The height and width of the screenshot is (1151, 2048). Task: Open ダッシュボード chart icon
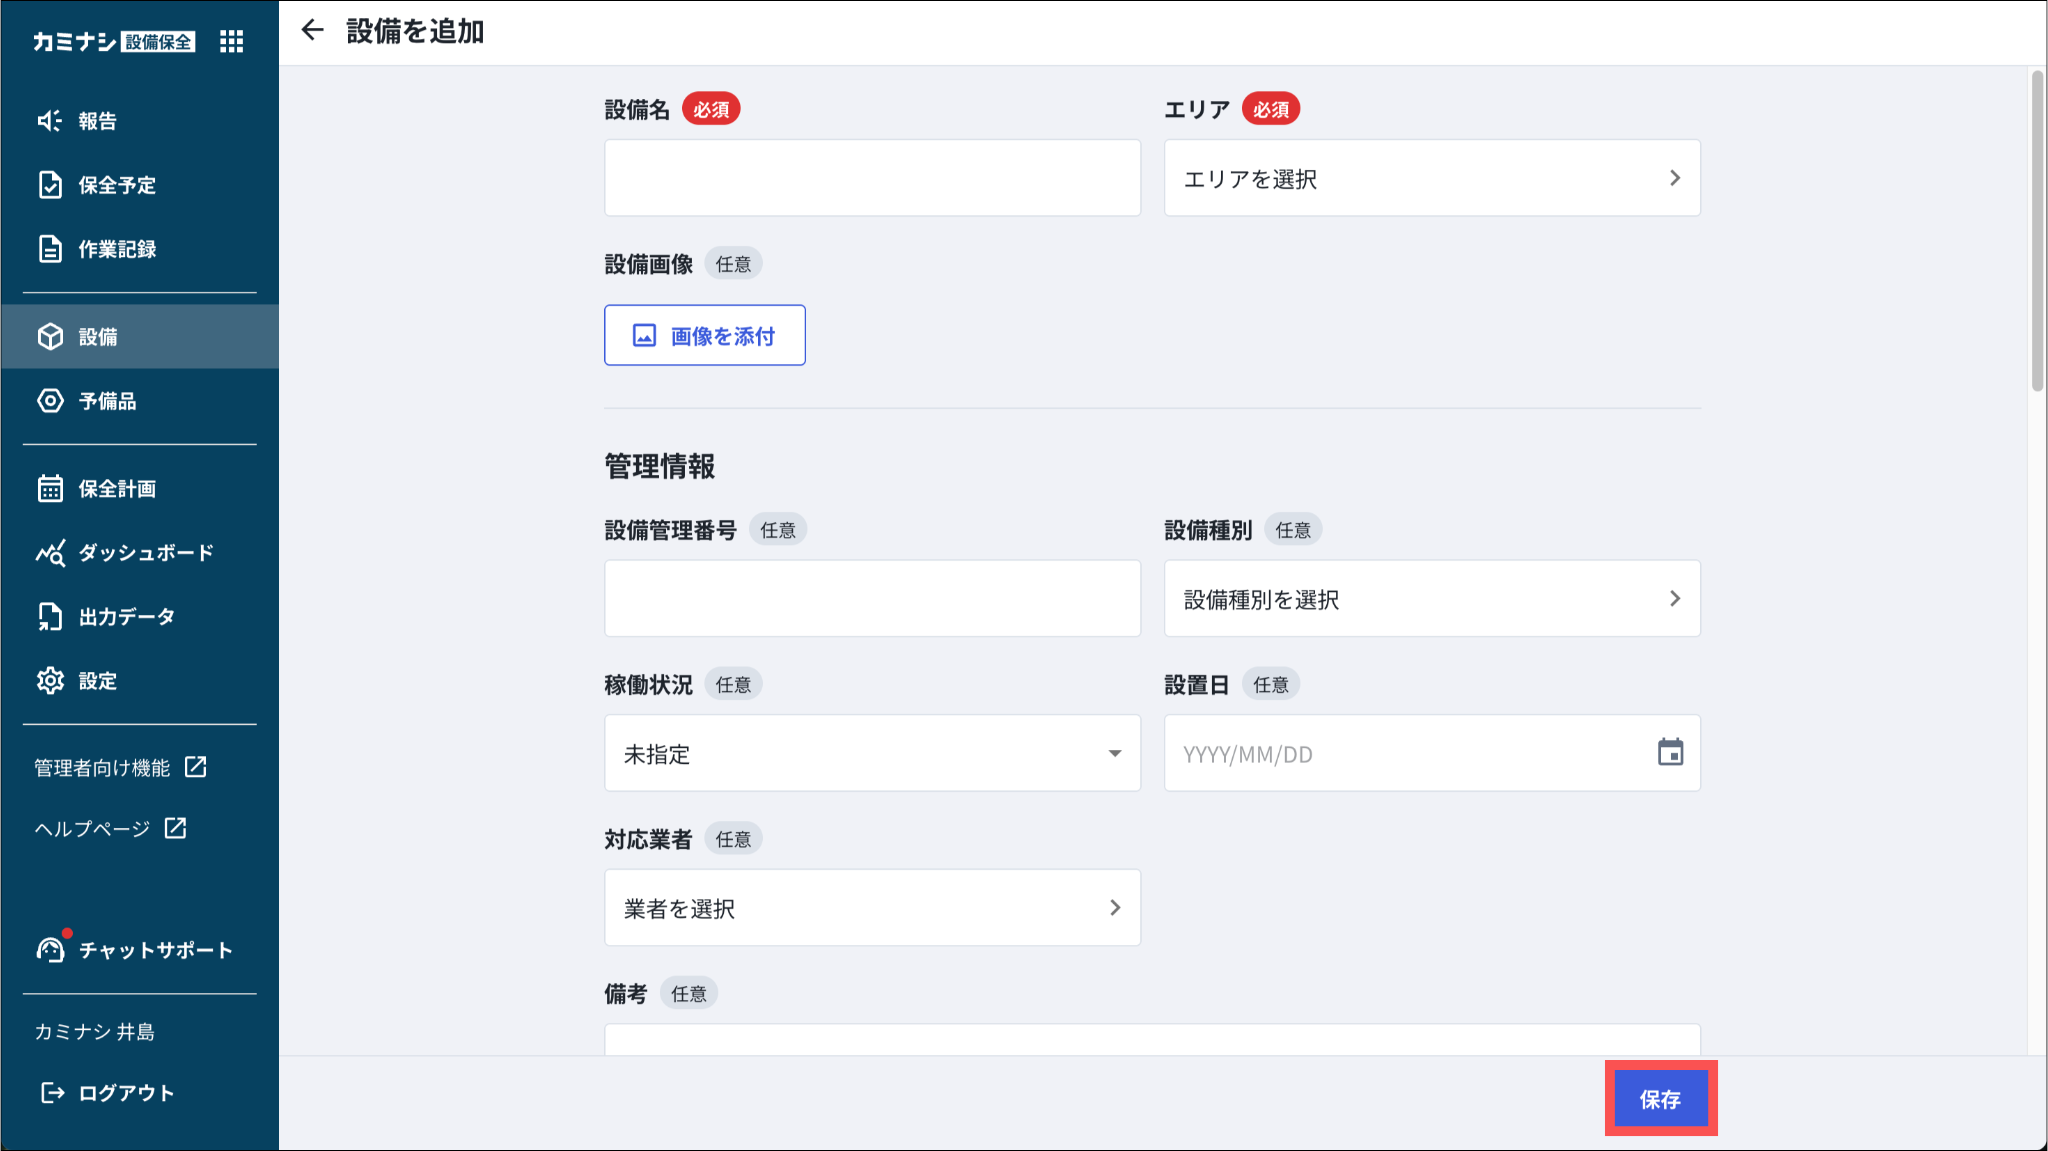(x=50, y=553)
